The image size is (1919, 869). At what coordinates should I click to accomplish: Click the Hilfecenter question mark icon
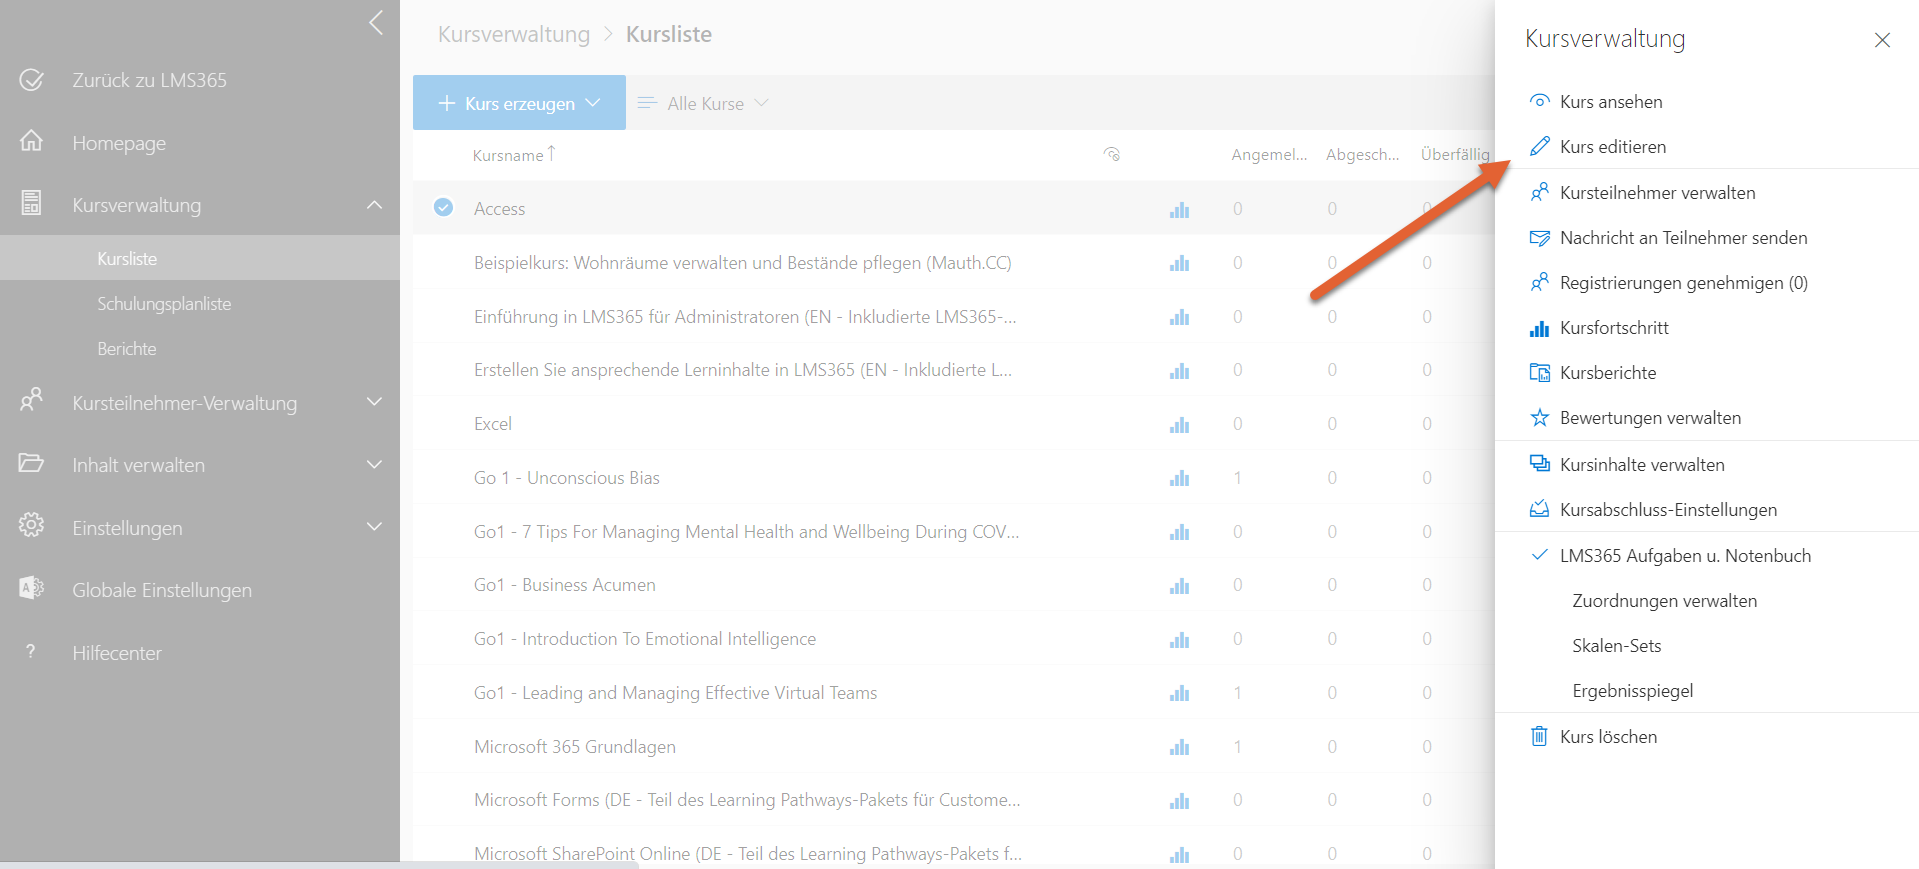[x=31, y=652]
